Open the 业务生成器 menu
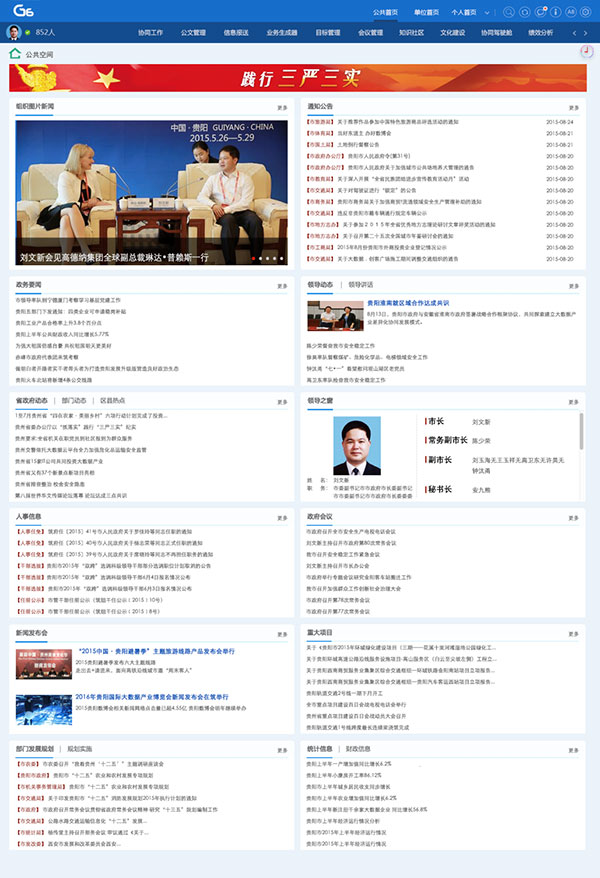Screen dimensions: 600x878 coord(282,32)
